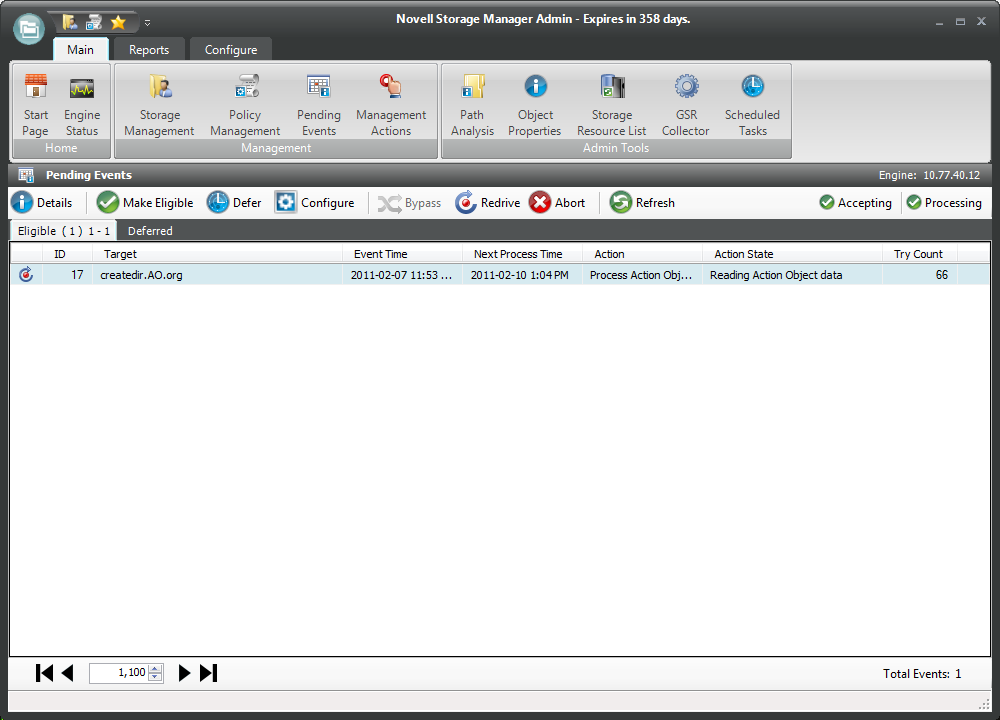Sort by Next Process Time column

point(522,254)
